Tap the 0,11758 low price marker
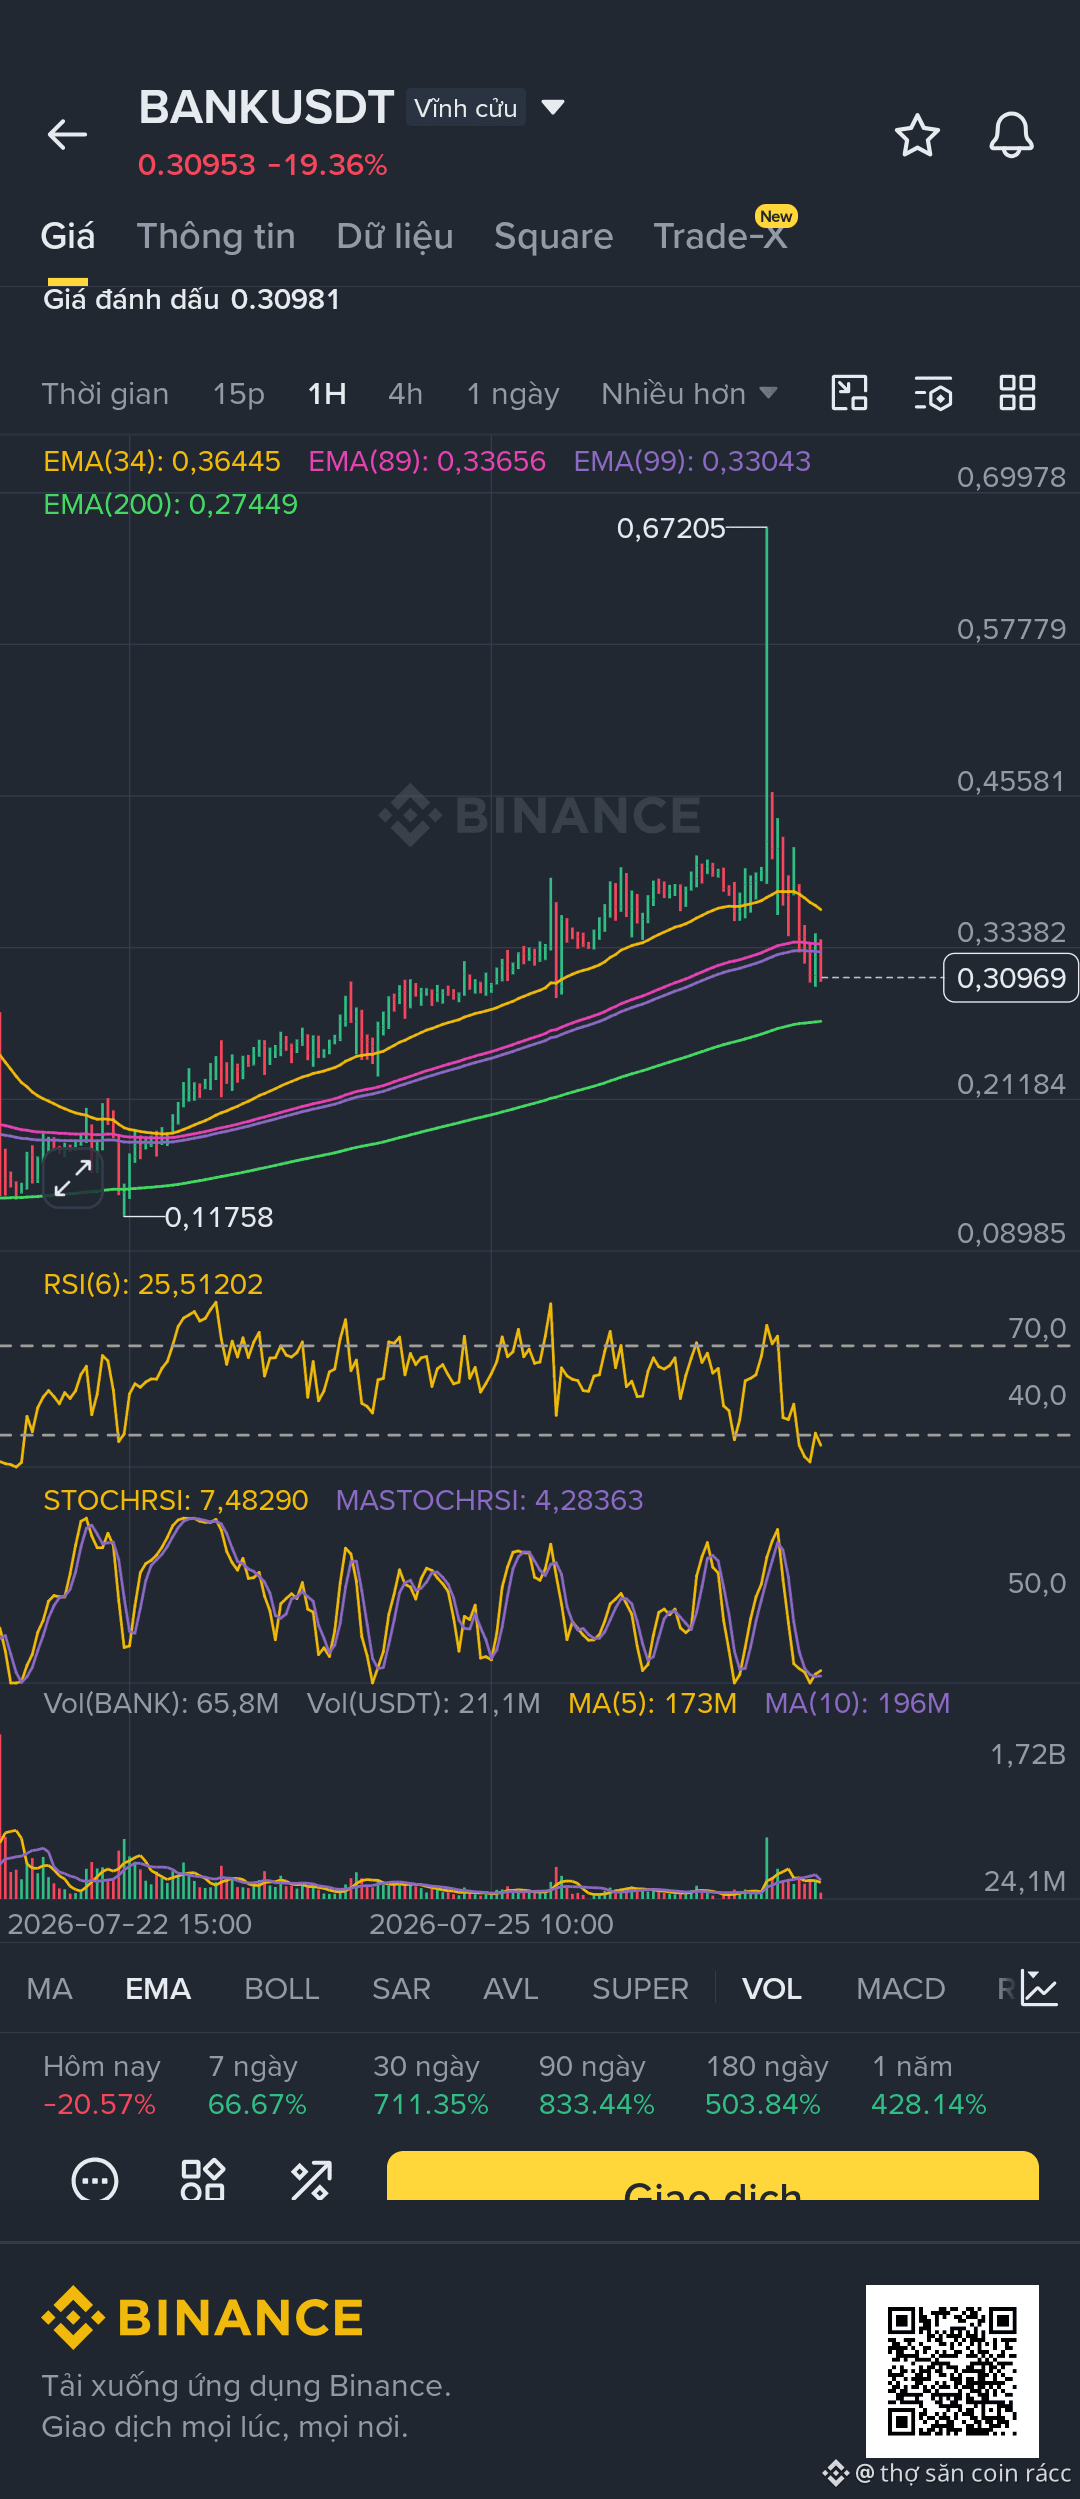 (219, 1217)
